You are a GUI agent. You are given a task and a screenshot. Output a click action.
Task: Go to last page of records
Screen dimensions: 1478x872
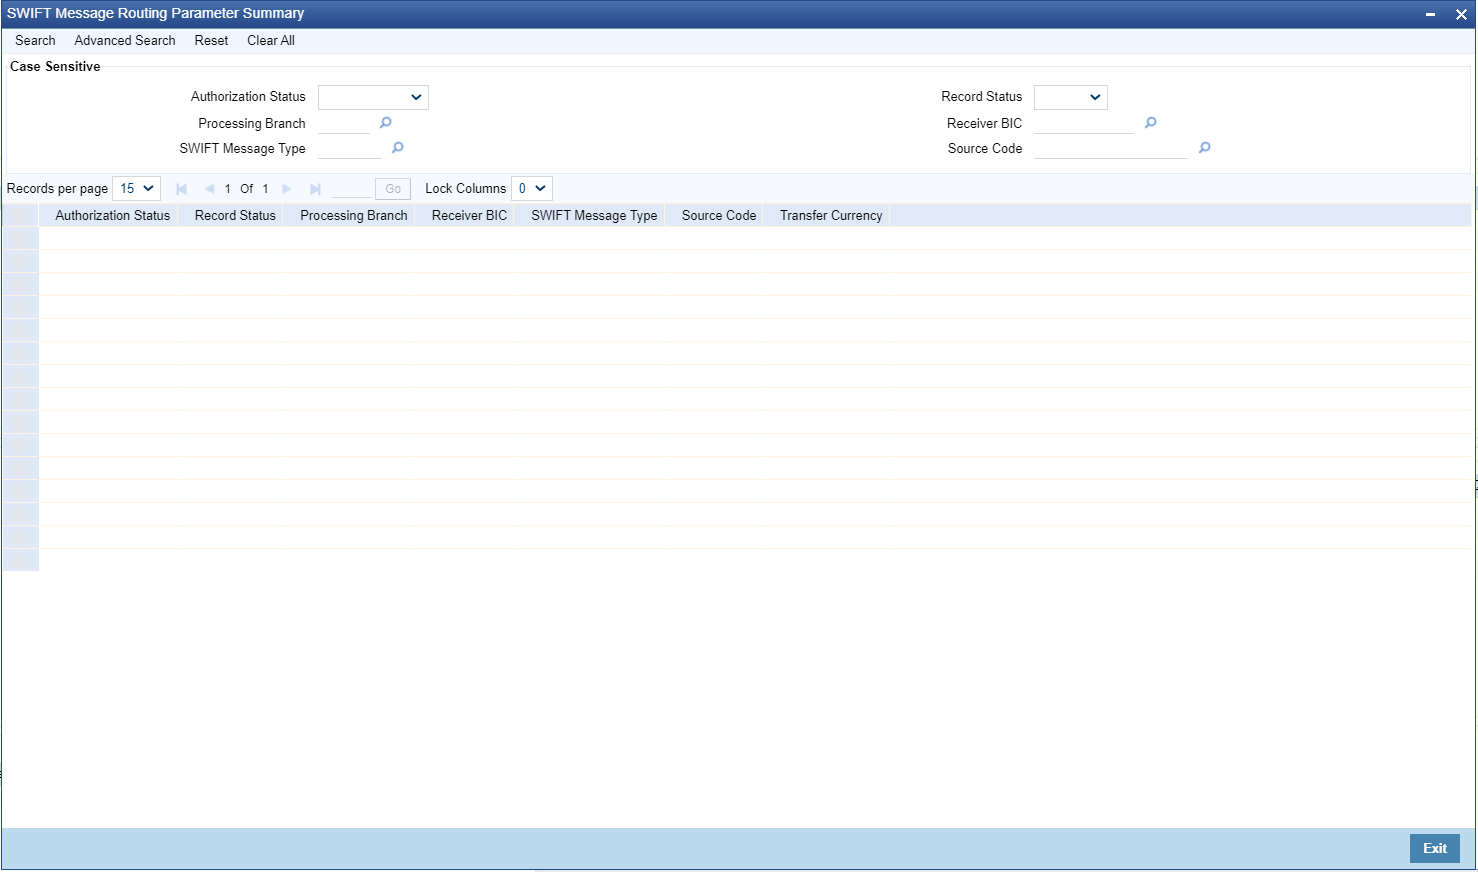[315, 189]
